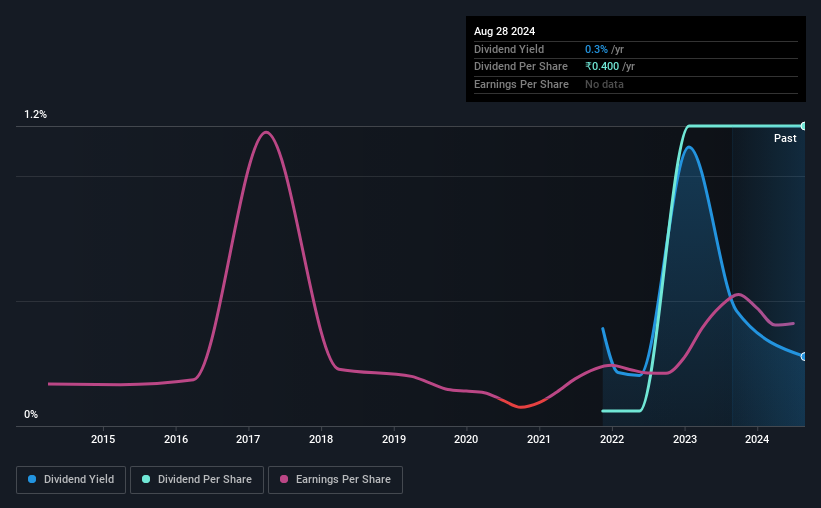Screen dimensions: 821x508
Task: Click the cyan endpoint marker at top right
Action: [x=803, y=126]
